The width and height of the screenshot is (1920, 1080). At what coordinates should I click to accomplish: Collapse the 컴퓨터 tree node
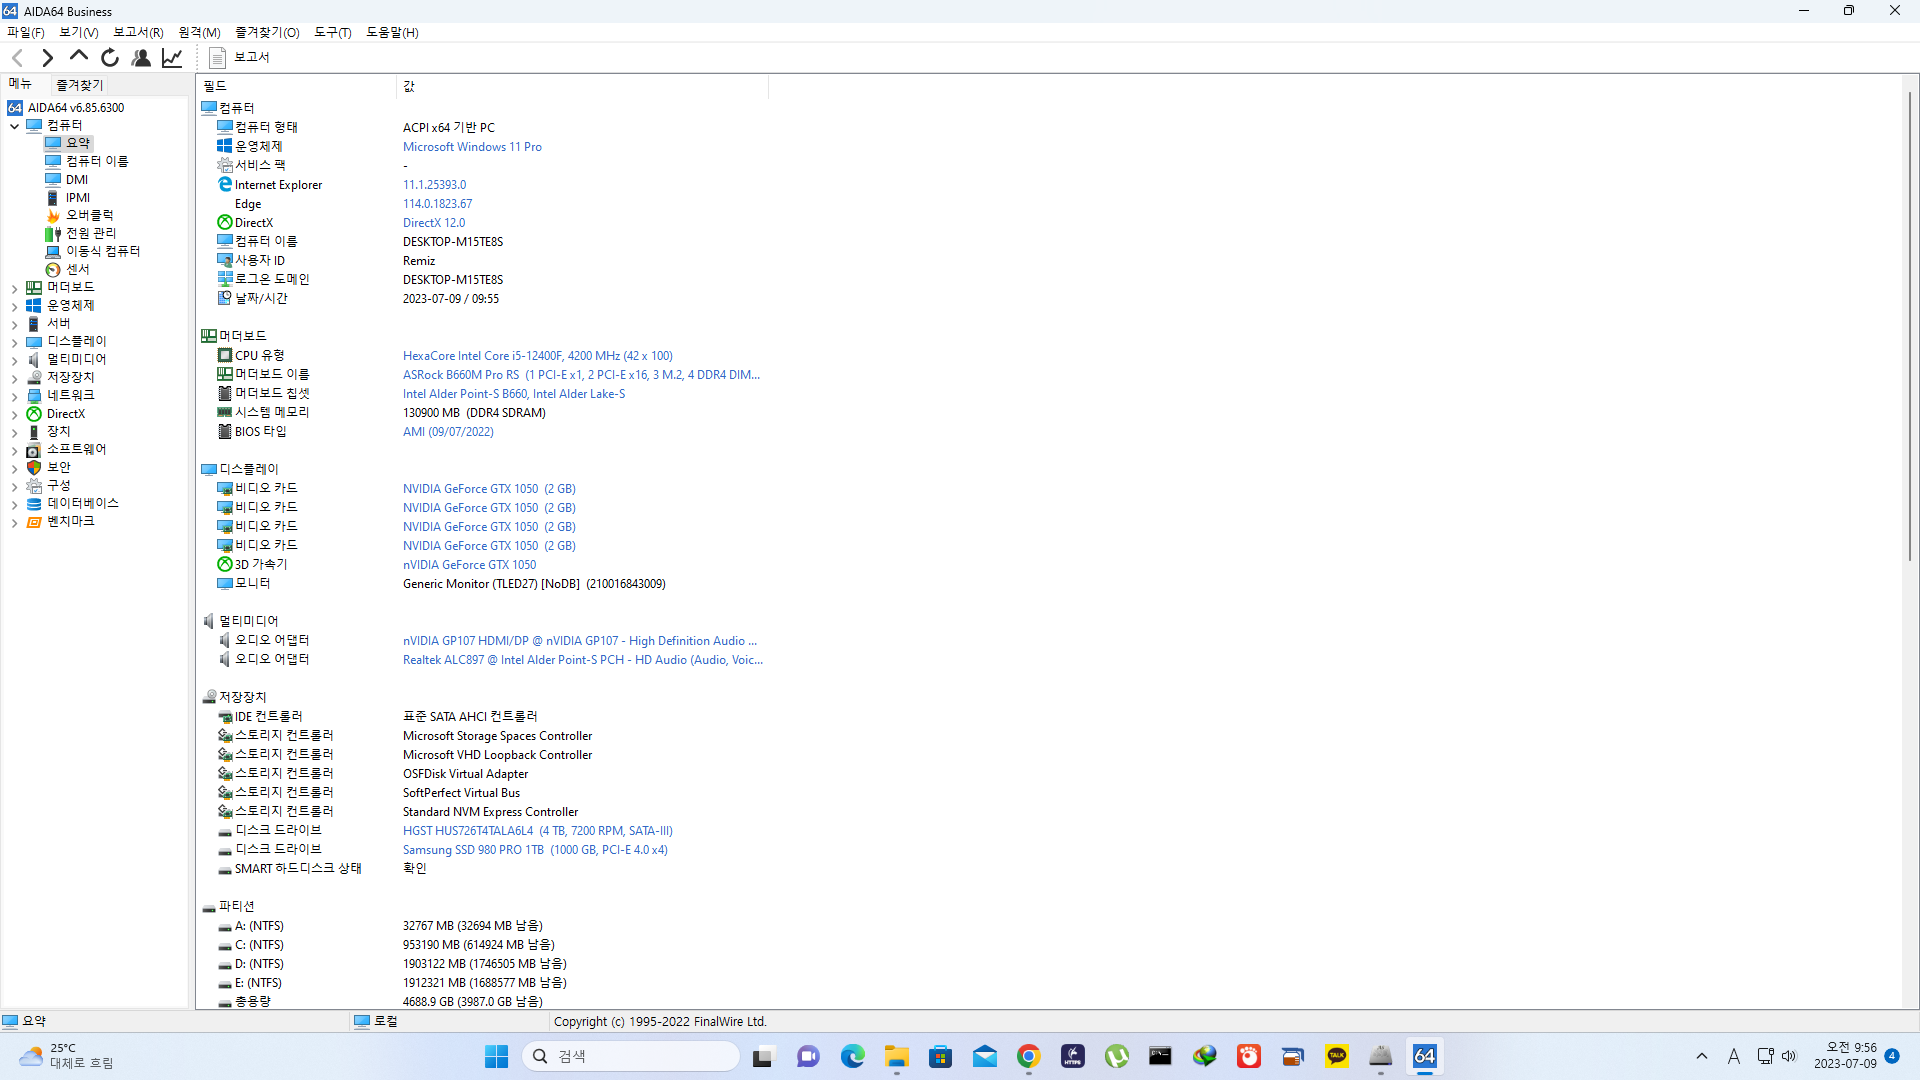(x=14, y=126)
